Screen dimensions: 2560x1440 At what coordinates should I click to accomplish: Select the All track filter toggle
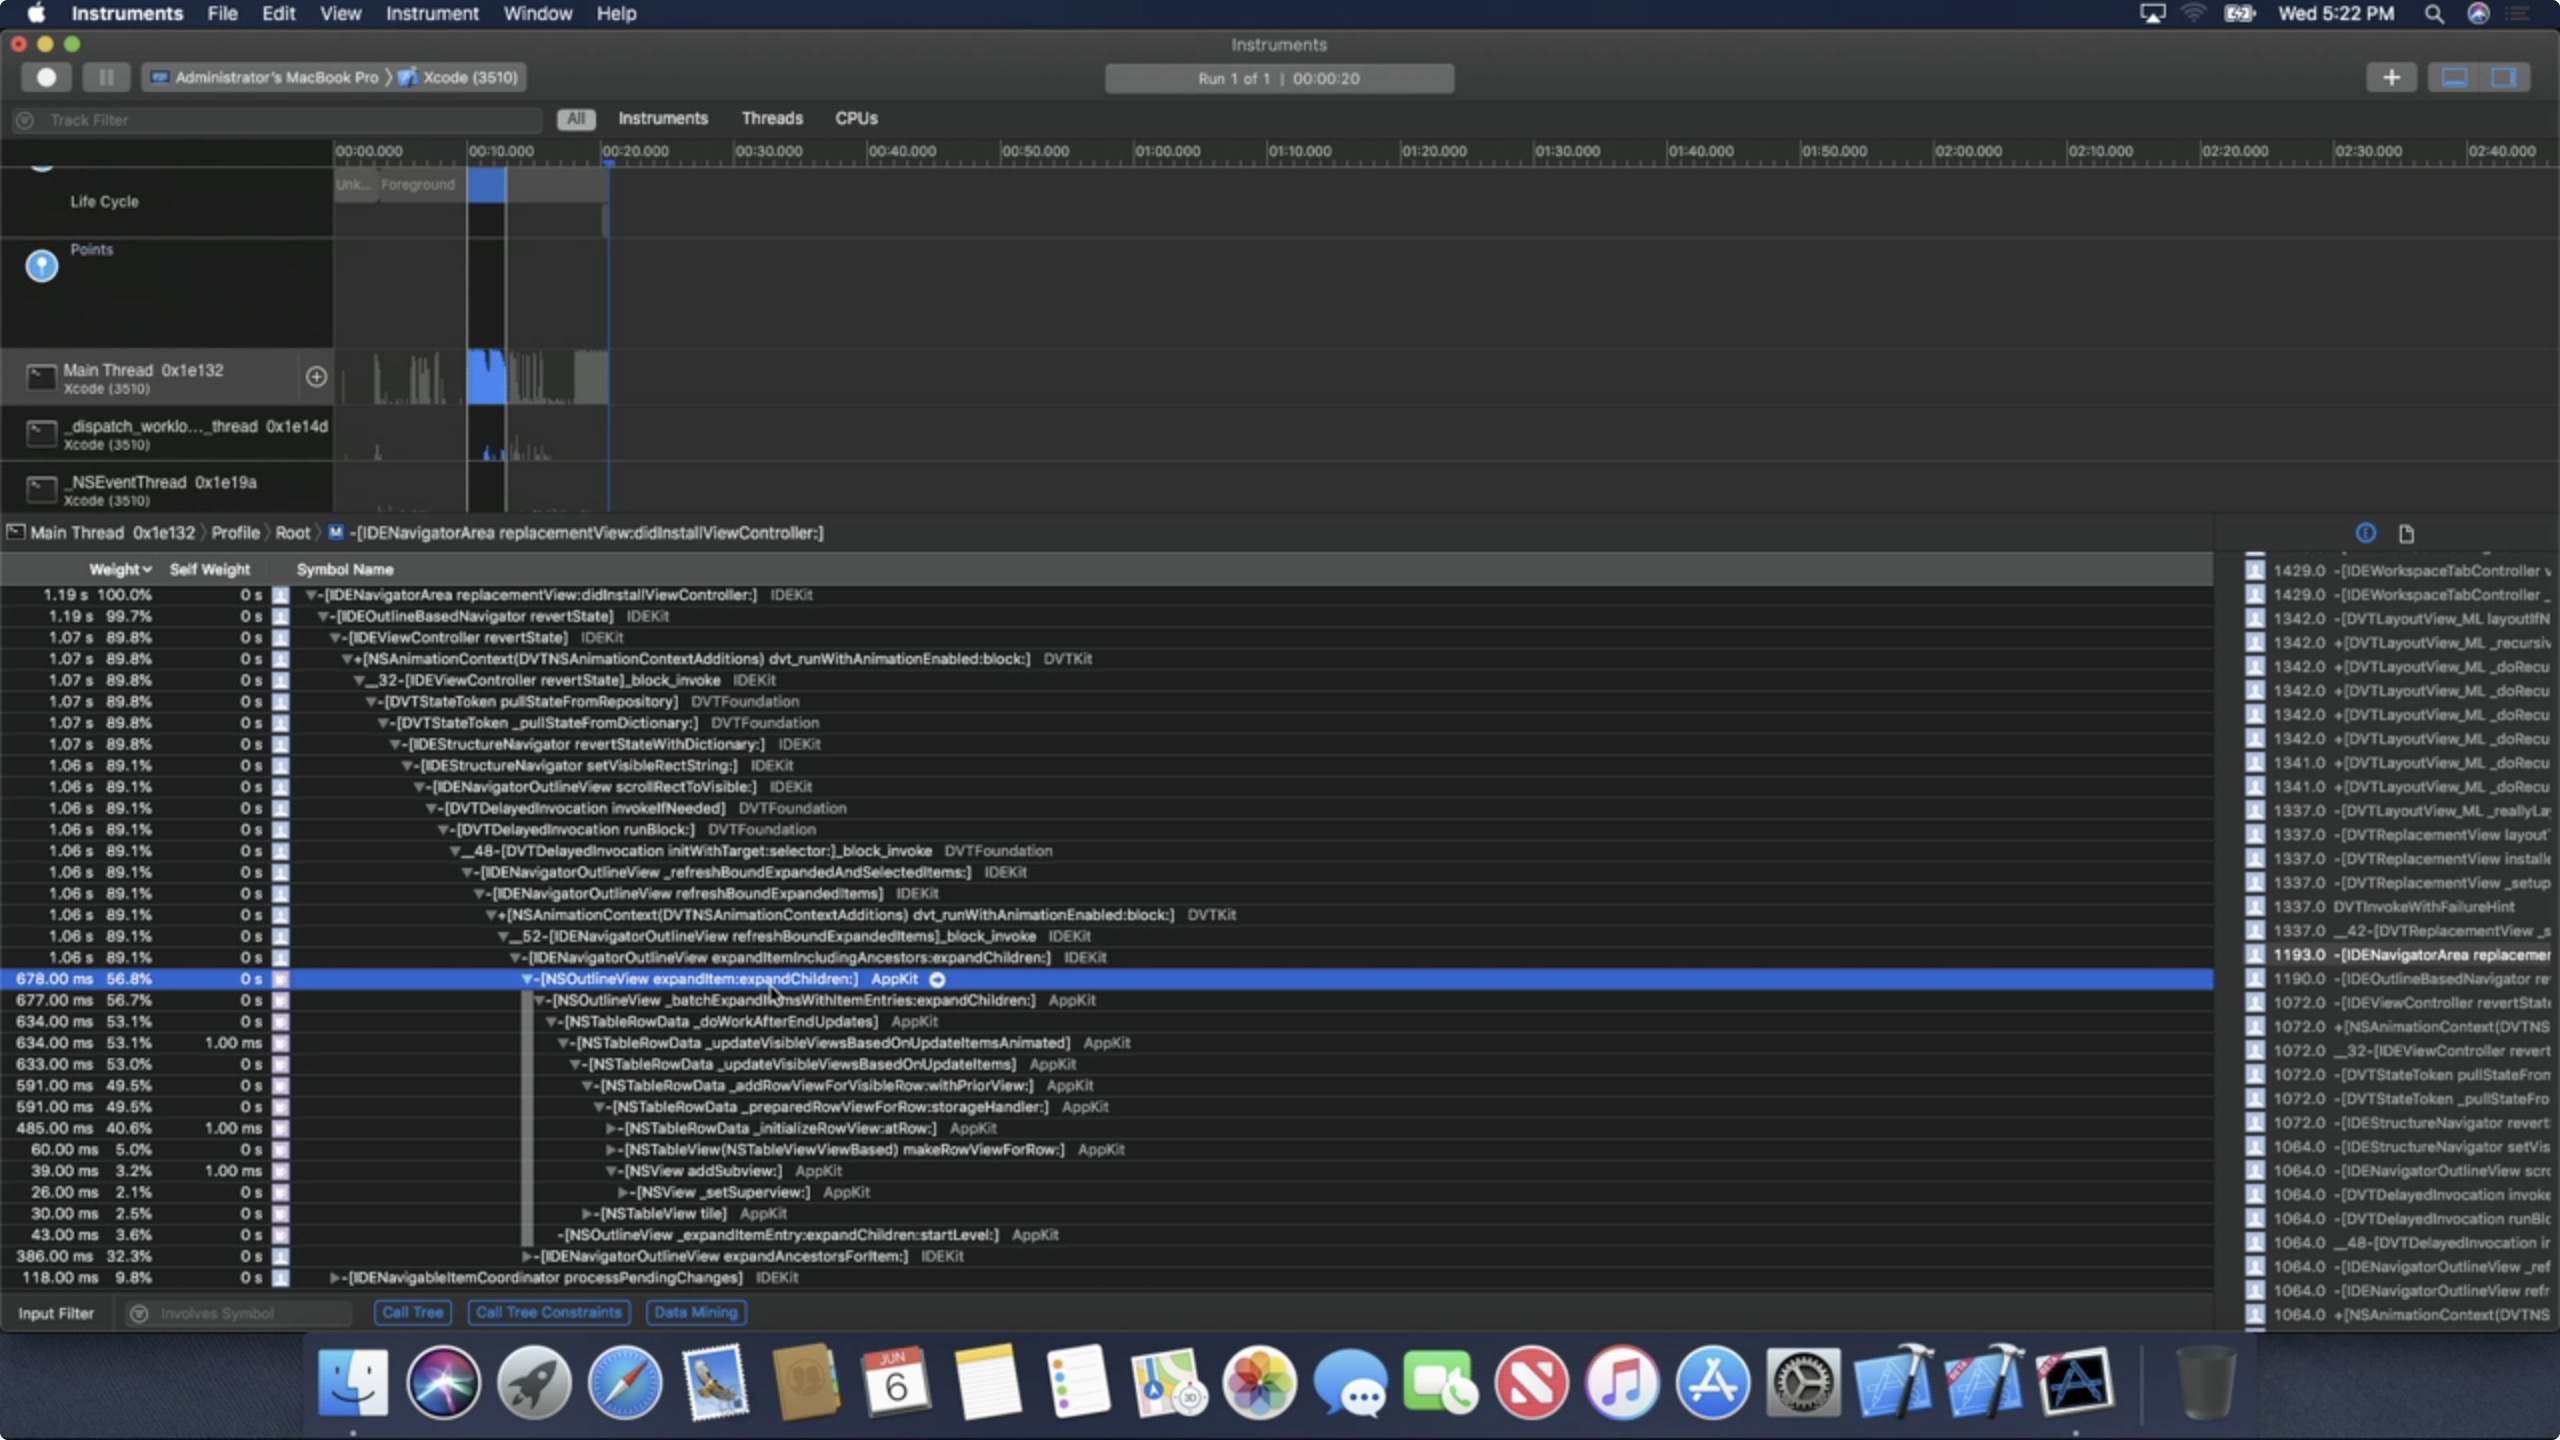576,118
